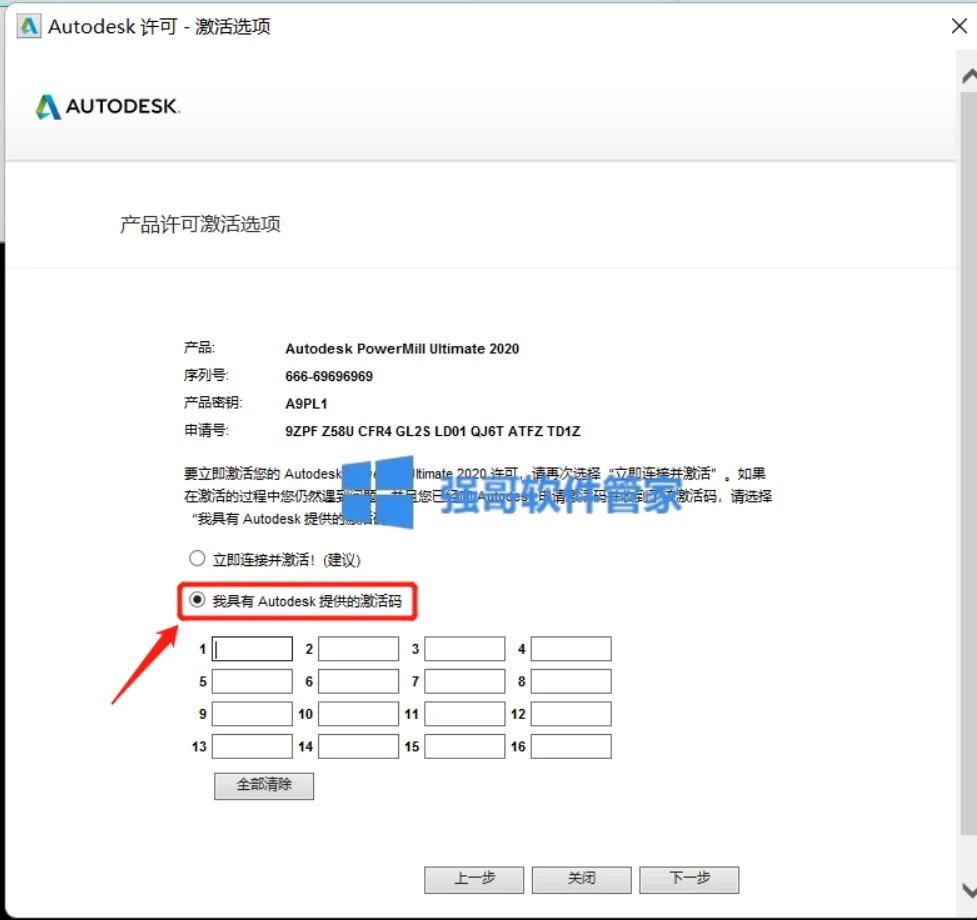Focus activation code field 4
977x920 pixels.
point(571,648)
